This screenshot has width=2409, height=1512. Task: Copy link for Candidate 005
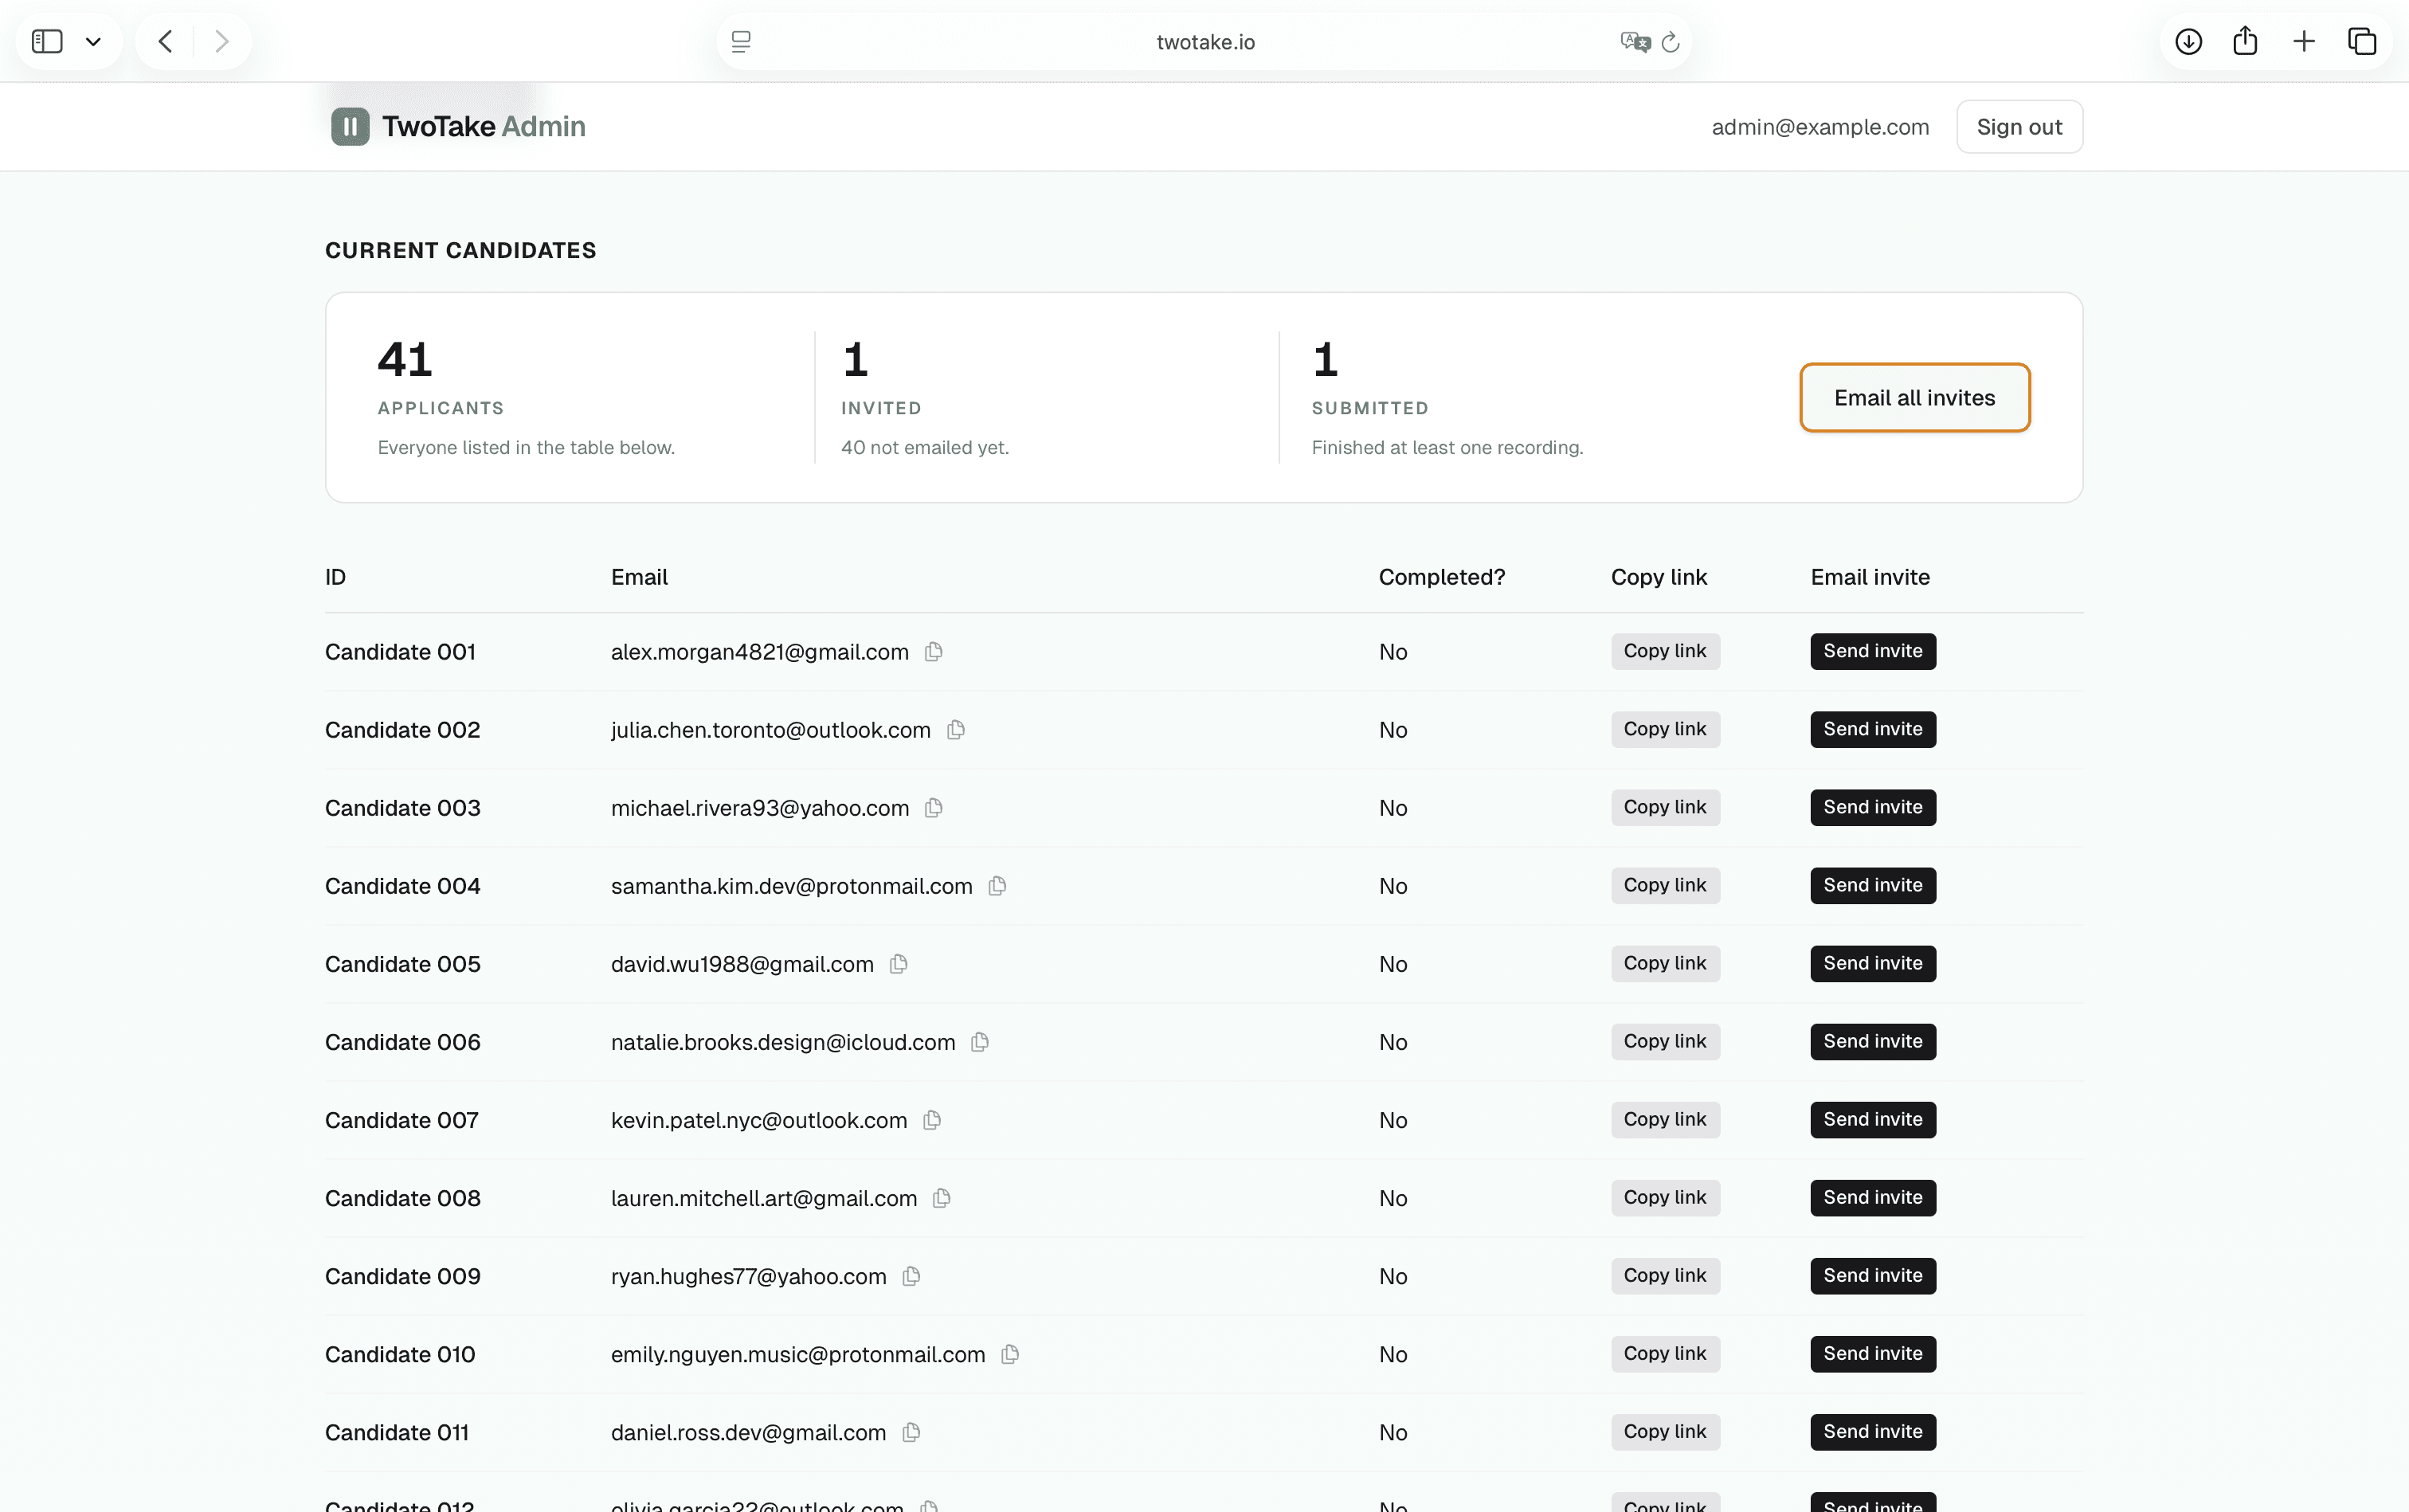click(x=1665, y=963)
